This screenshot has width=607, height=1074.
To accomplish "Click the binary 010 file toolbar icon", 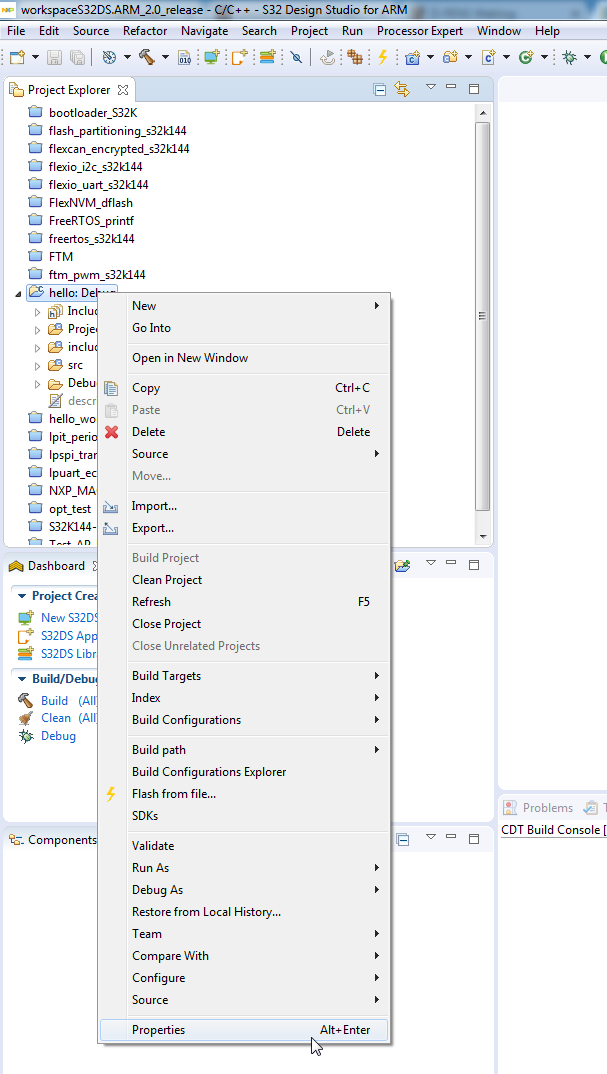I will [184, 57].
